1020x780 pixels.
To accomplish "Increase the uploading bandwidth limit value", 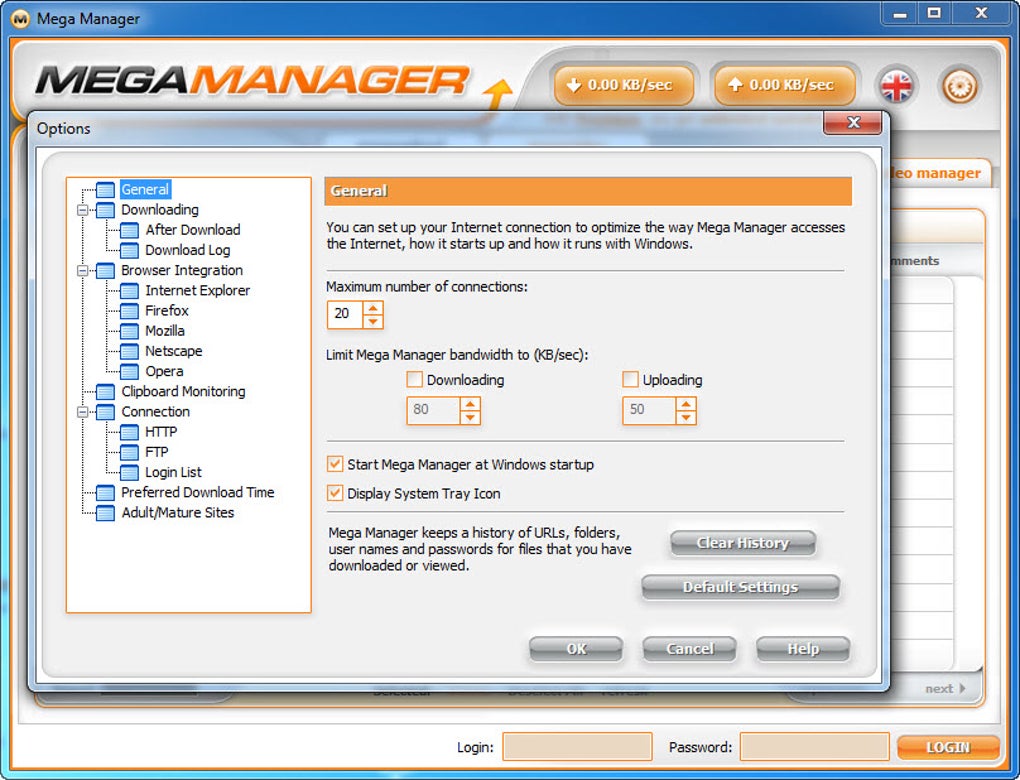I will 686,403.
